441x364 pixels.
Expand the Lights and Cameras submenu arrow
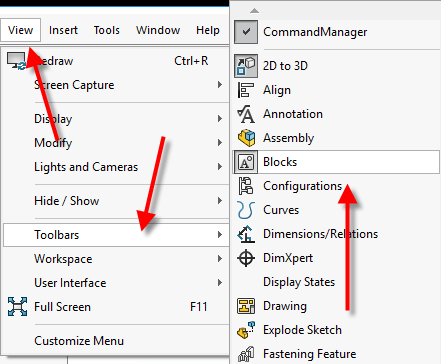click(x=220, y=167)
